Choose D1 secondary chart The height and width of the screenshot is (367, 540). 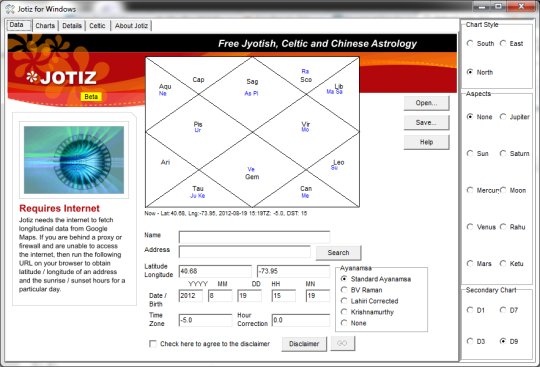476,310
